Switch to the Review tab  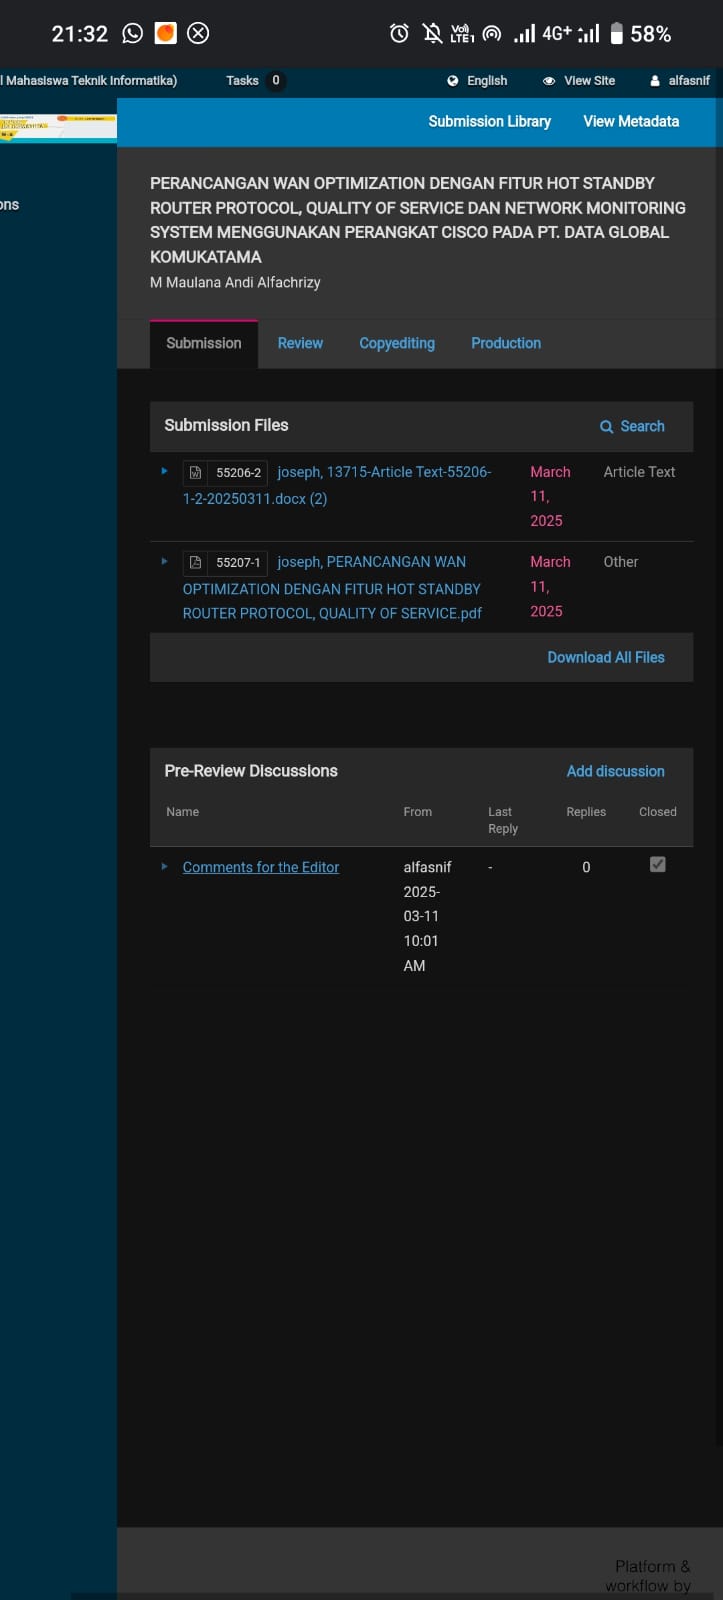click(x=300, y=343)
